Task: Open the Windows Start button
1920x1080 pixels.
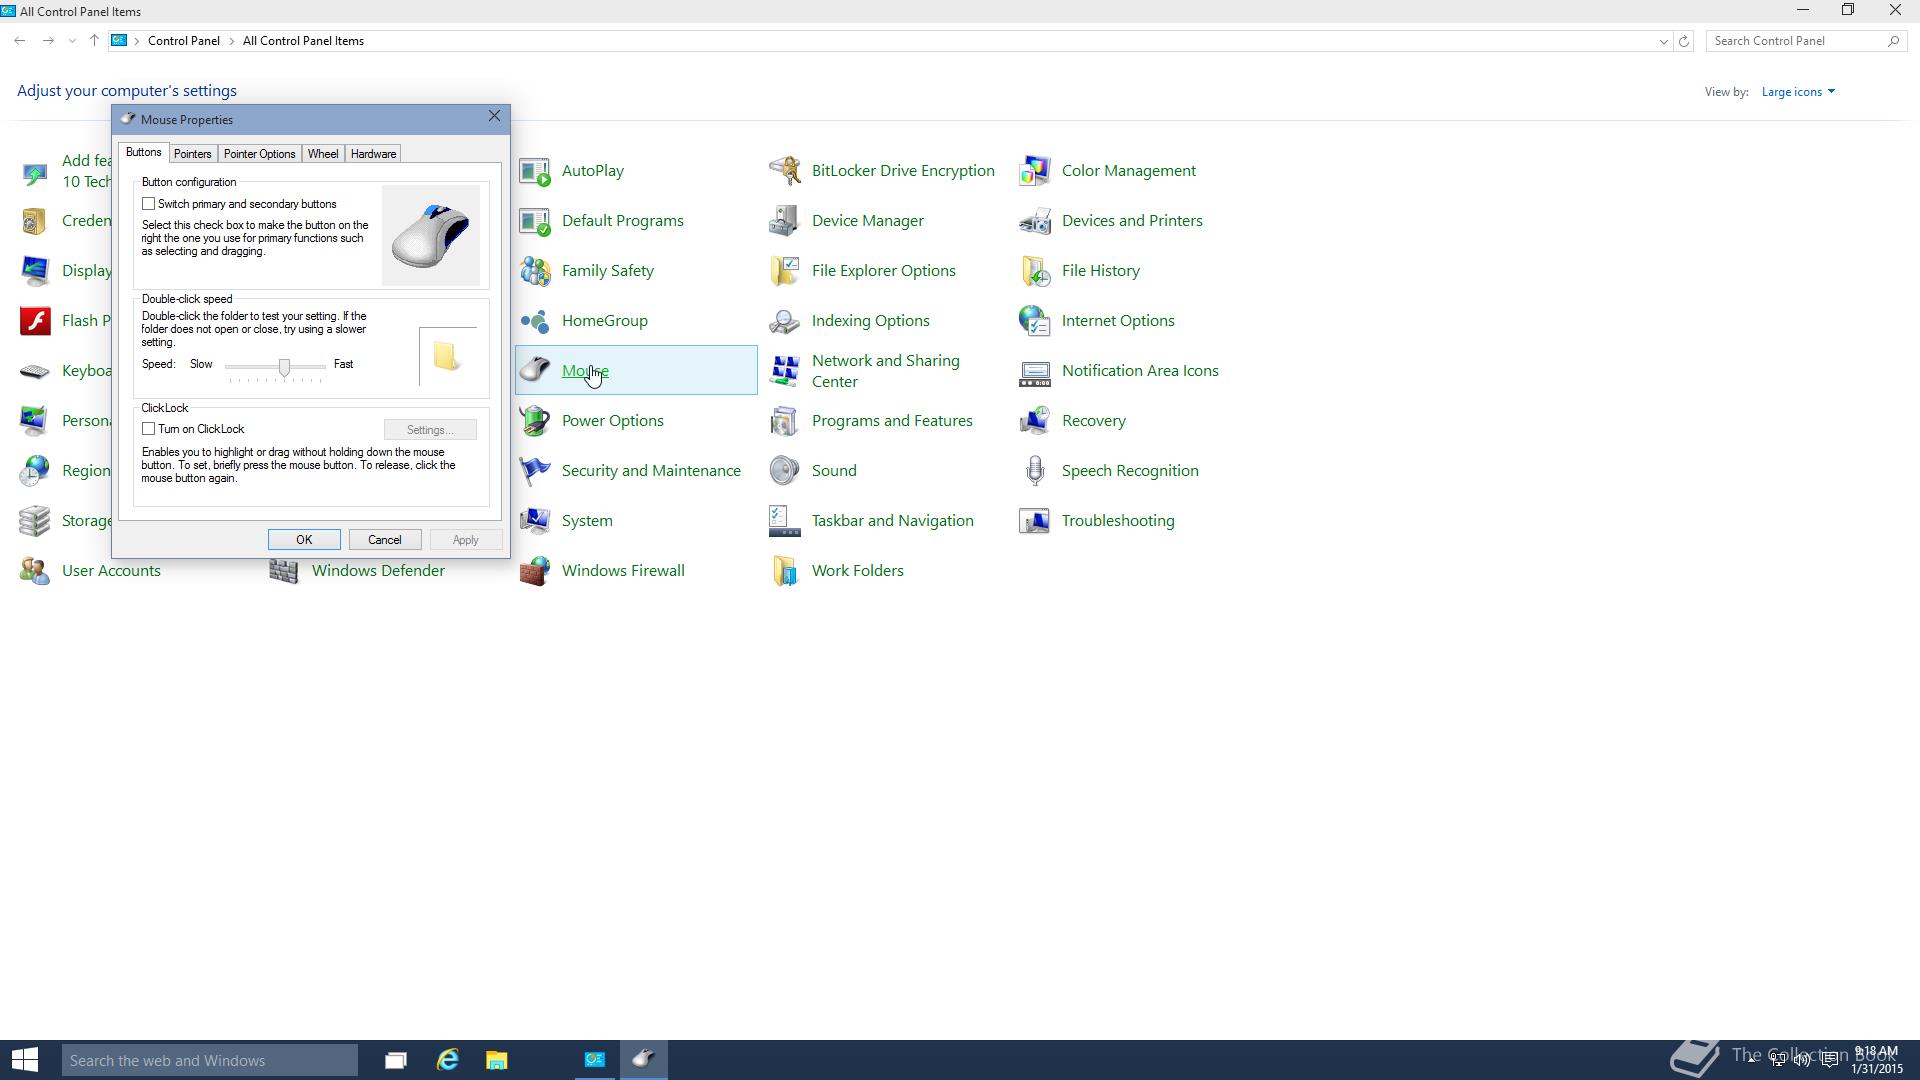Action: pyautogui.click(x=25, y=1060)
